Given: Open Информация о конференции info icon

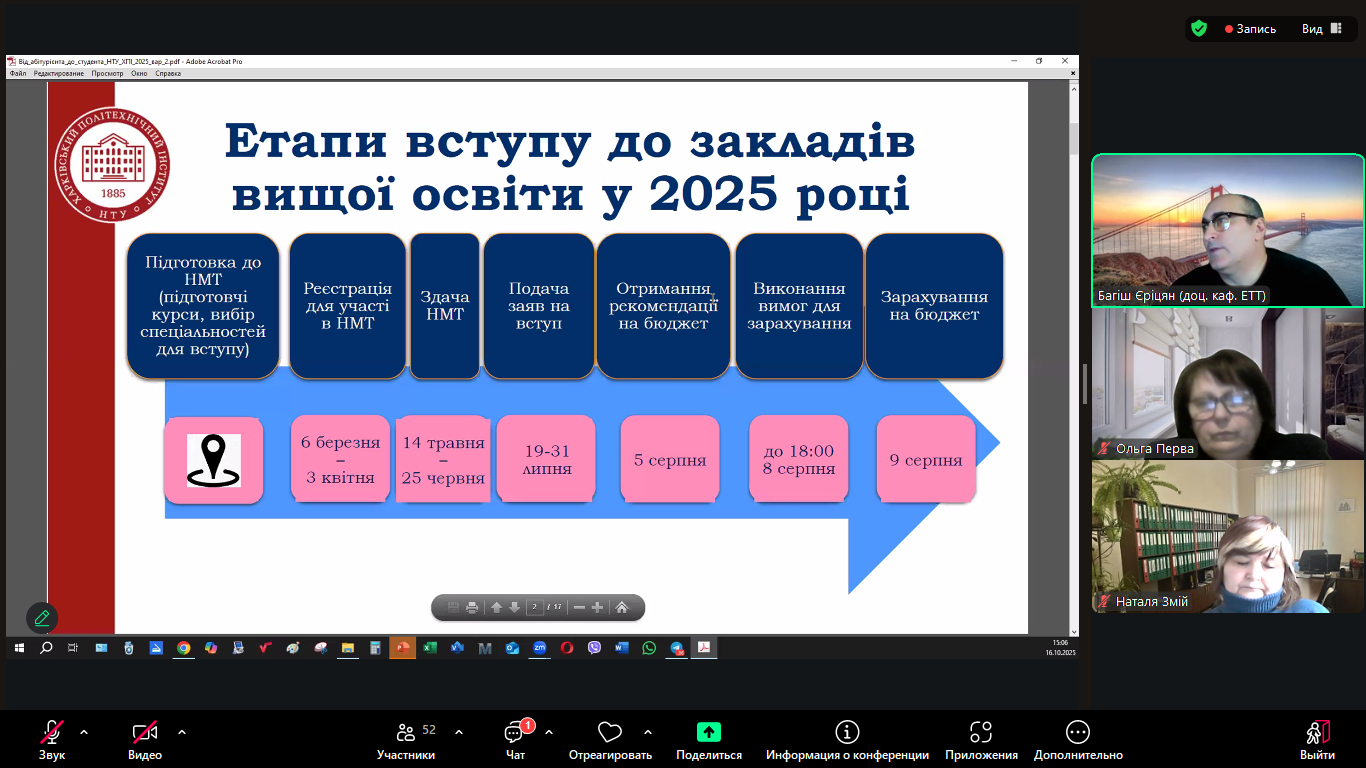Looking at the screenshot, I should pos(847,740).
